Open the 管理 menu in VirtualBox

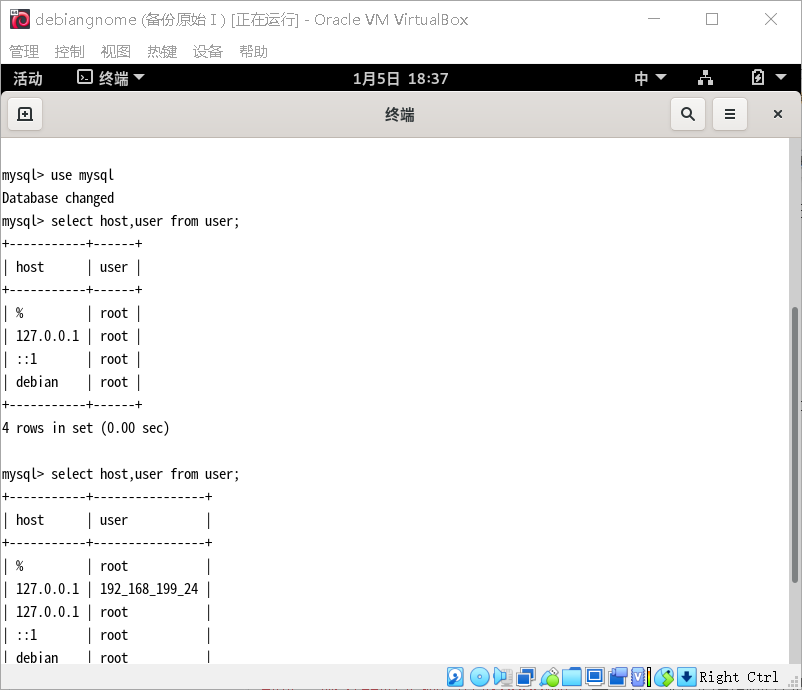point(24,52)
